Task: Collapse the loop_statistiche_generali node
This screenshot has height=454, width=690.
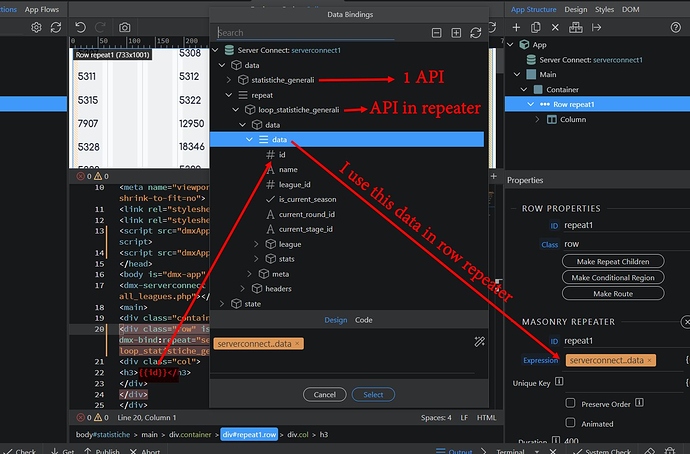Action: pyautogui.click(x=235, y=110)
